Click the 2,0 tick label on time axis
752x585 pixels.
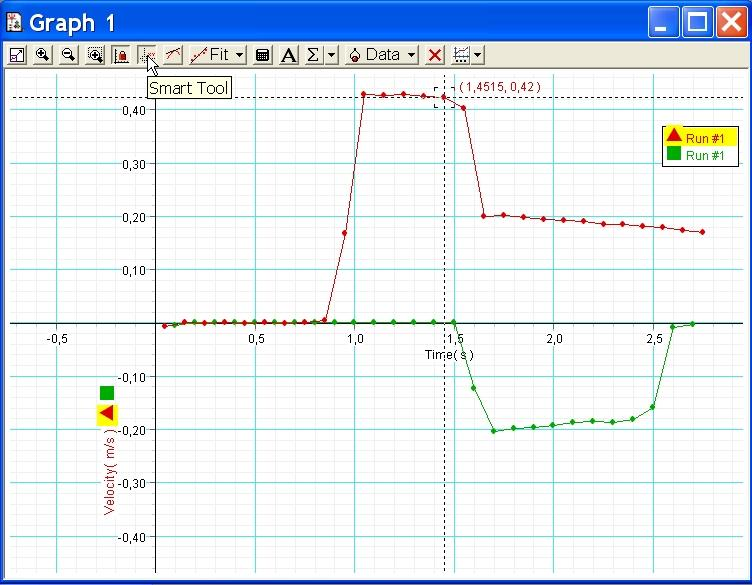click(554, 339)
